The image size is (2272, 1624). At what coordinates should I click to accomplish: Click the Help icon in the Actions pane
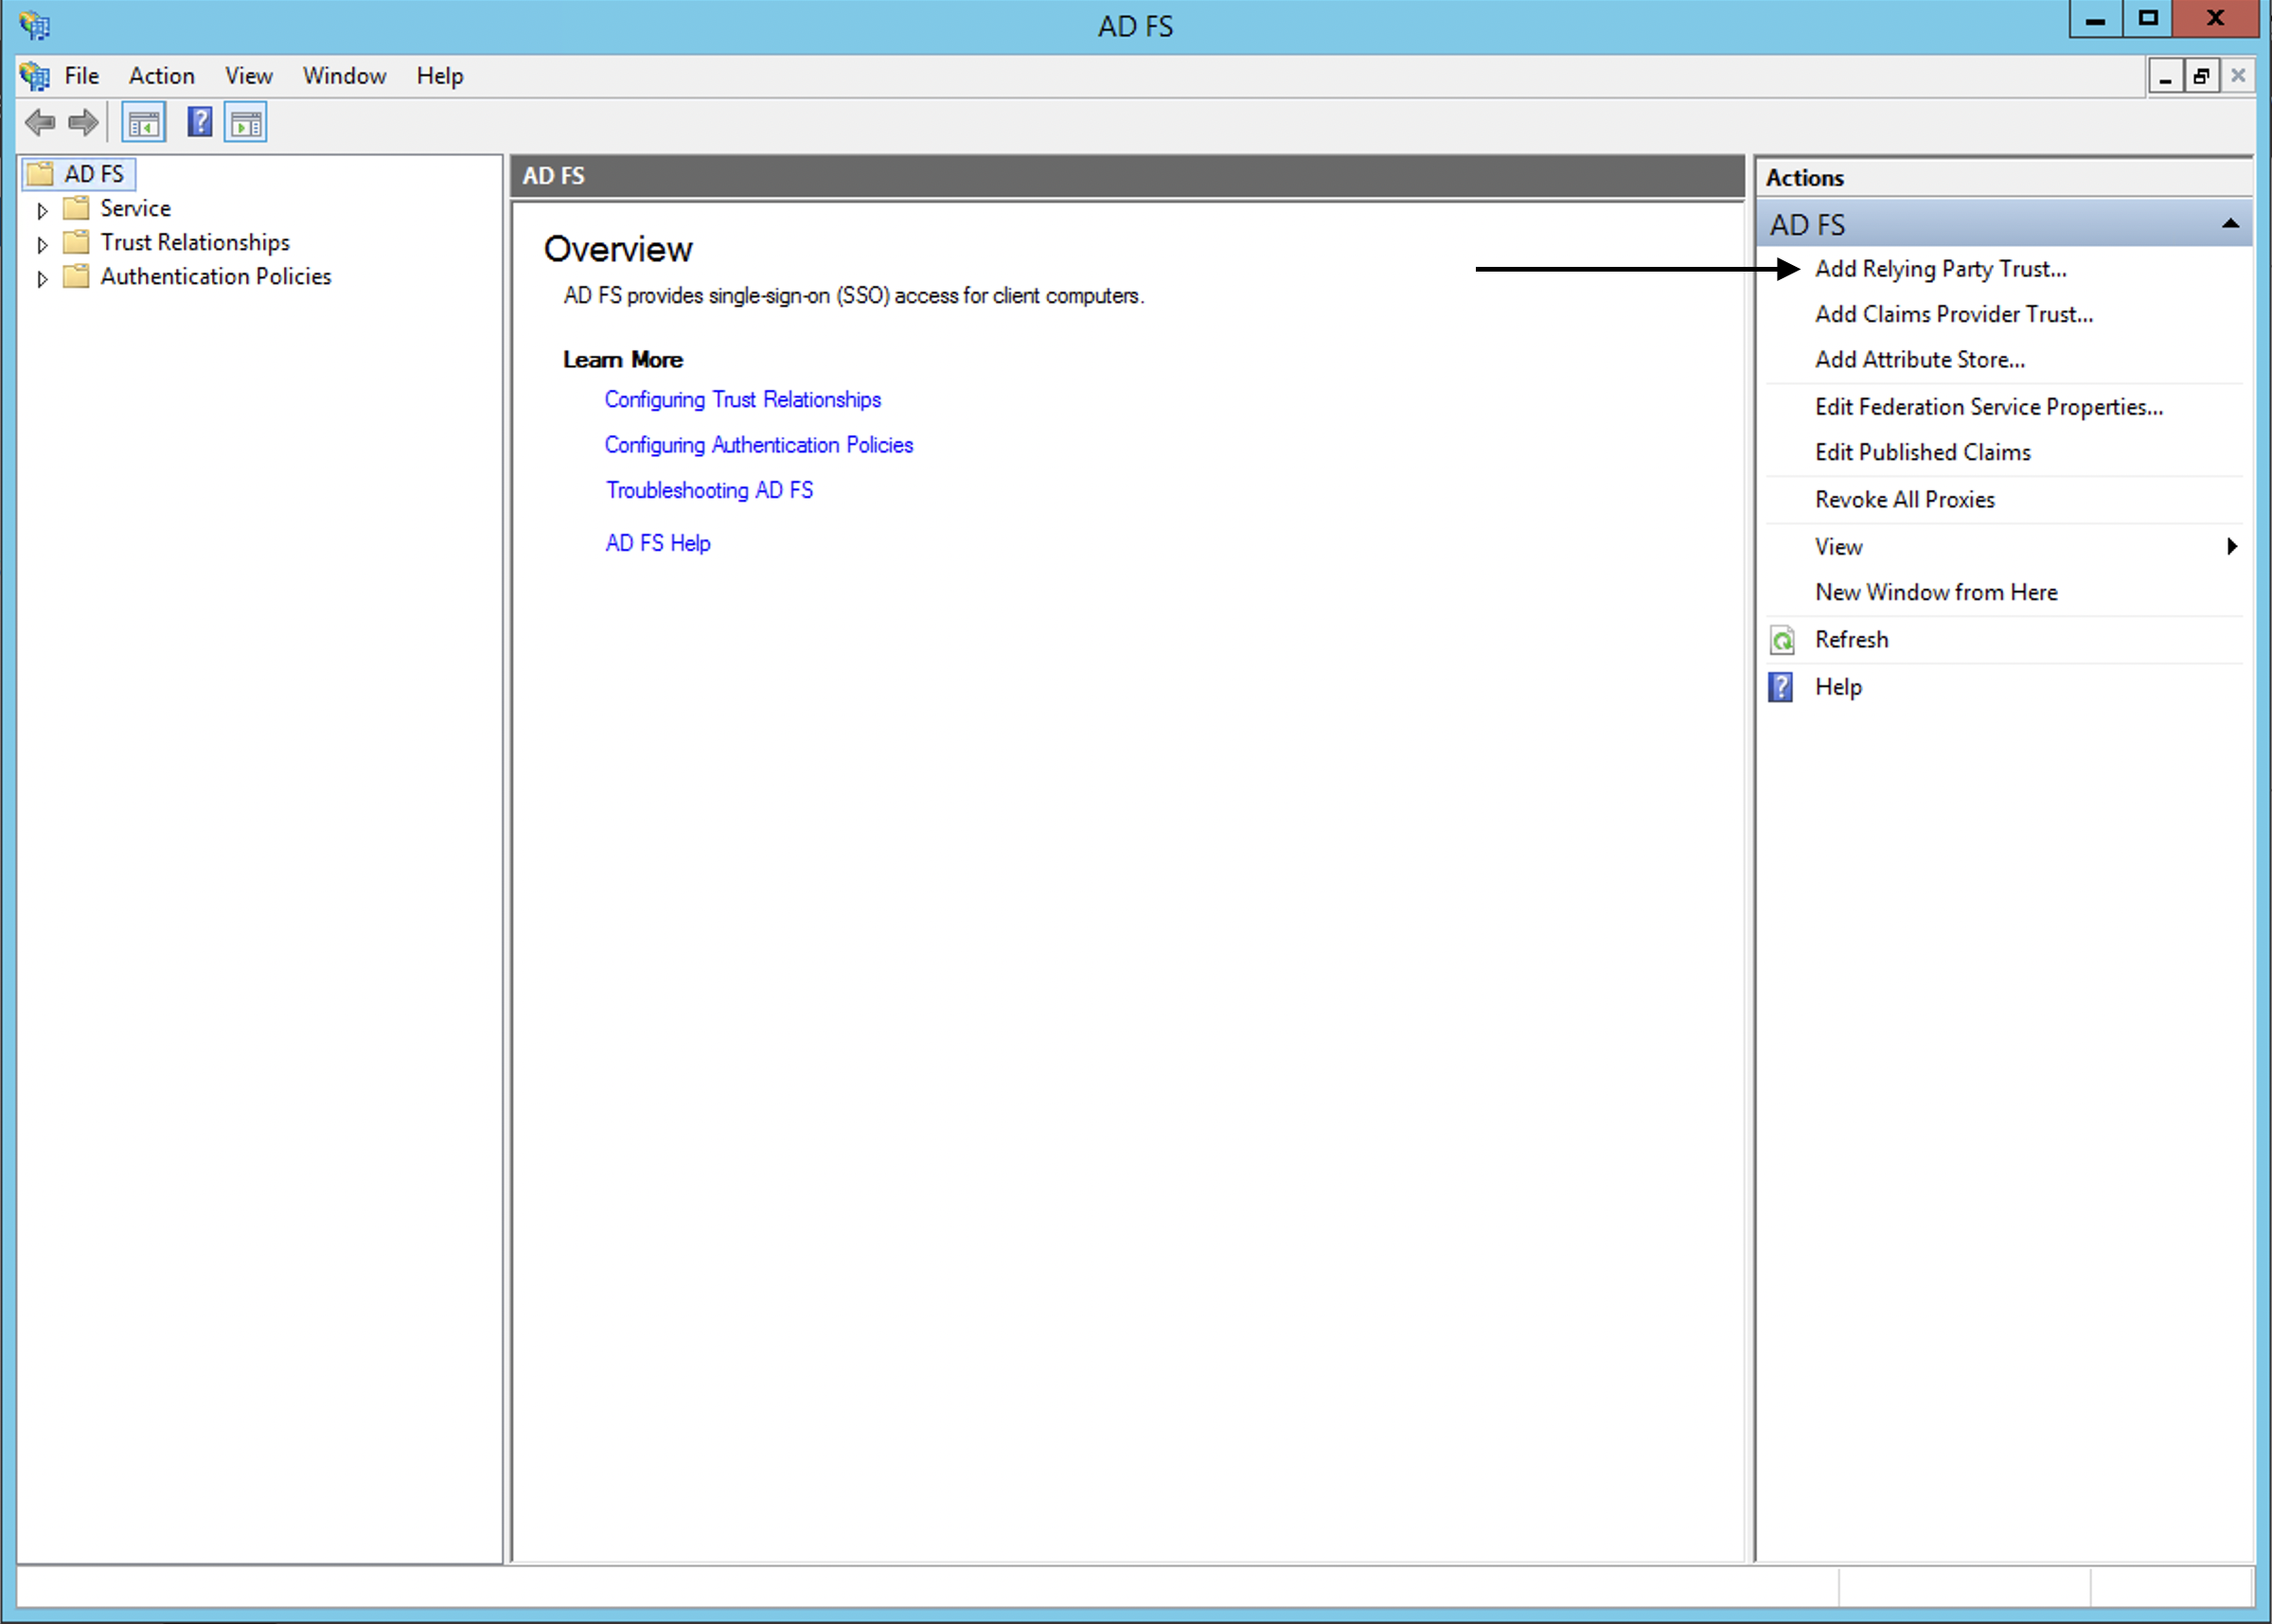[x=1782, y=687]
